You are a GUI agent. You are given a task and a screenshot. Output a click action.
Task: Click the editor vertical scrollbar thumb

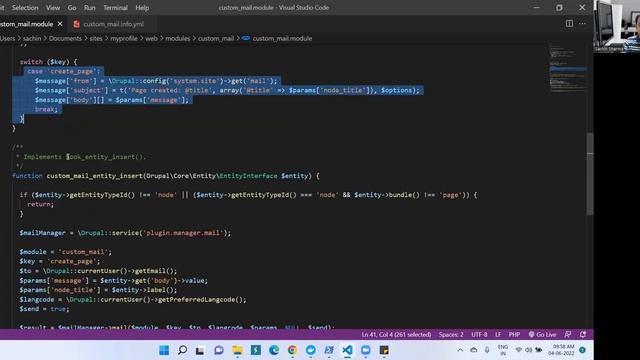point(590,174)
